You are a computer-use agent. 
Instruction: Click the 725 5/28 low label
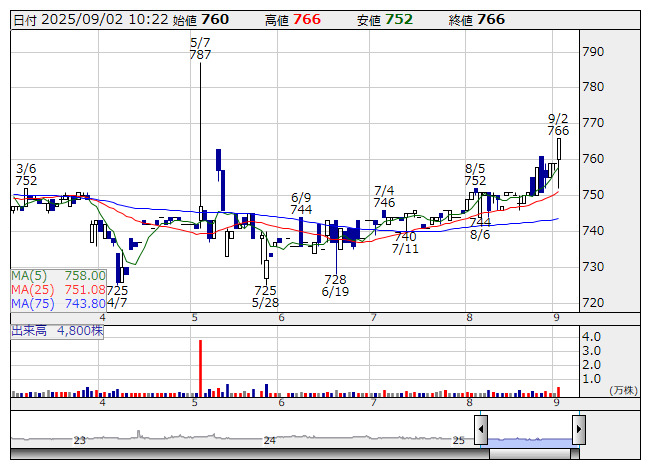(265, 296)
